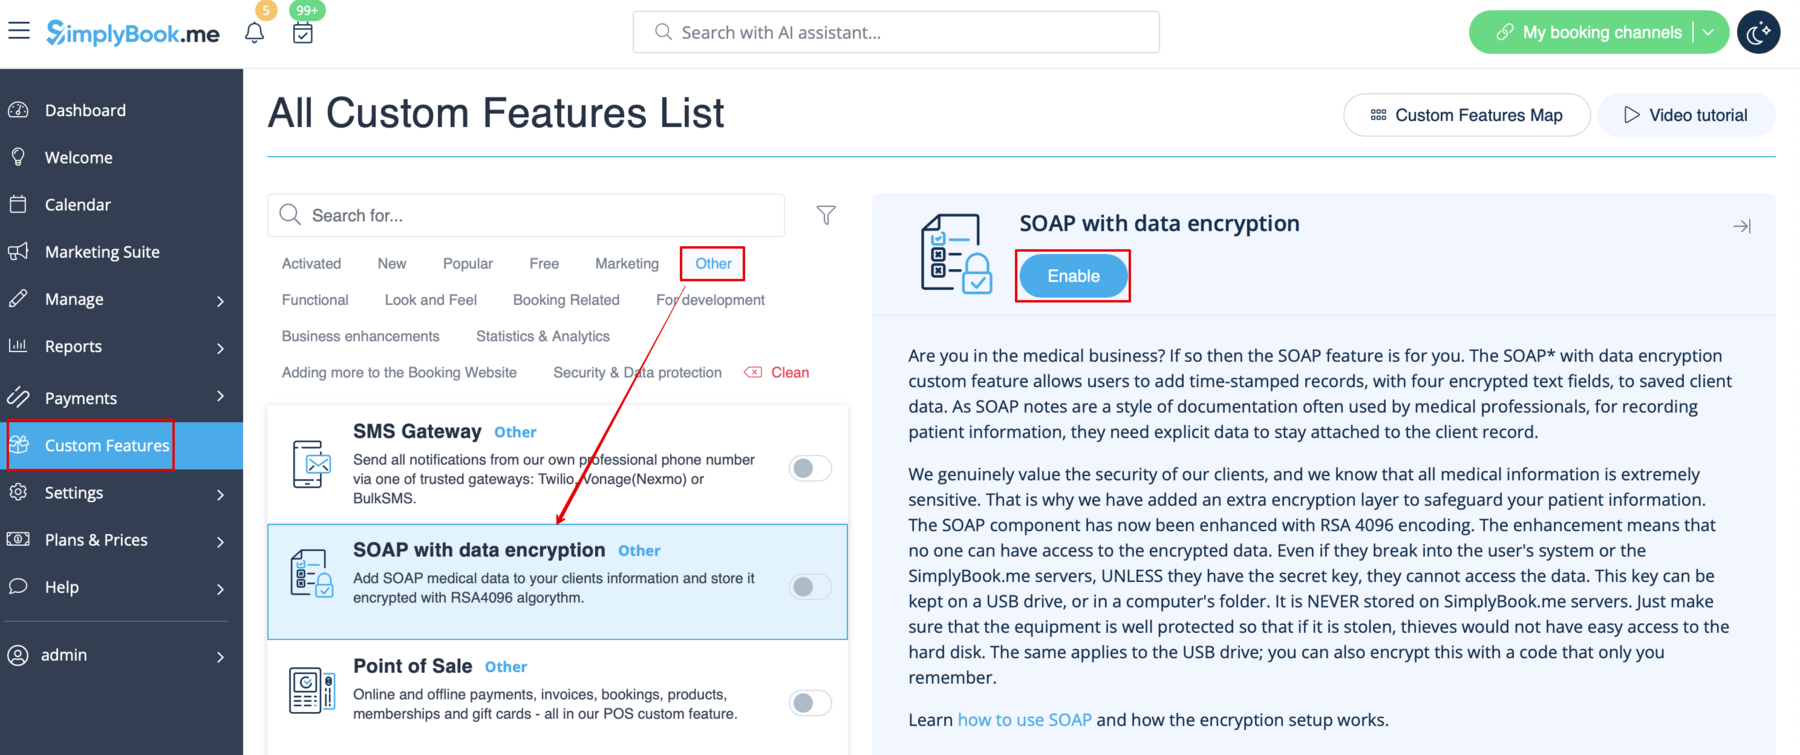
Task: Click the hamburger menu icon top left
Action: coord(19,30)
